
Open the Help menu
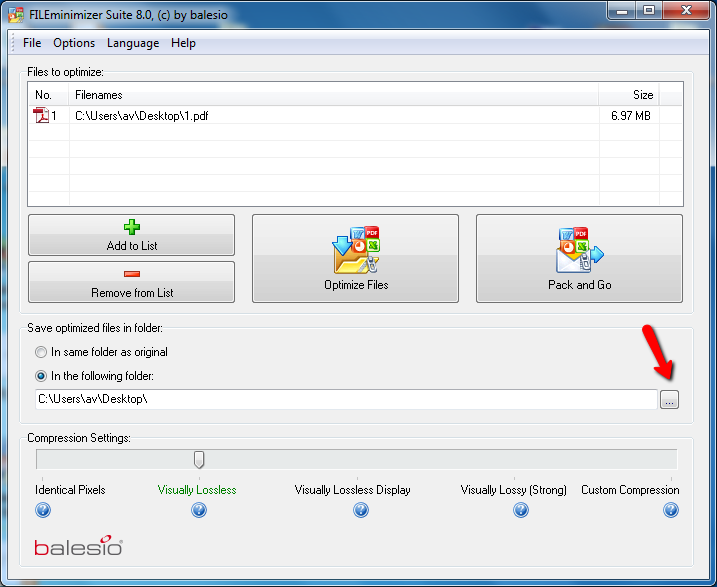[183, 43]
